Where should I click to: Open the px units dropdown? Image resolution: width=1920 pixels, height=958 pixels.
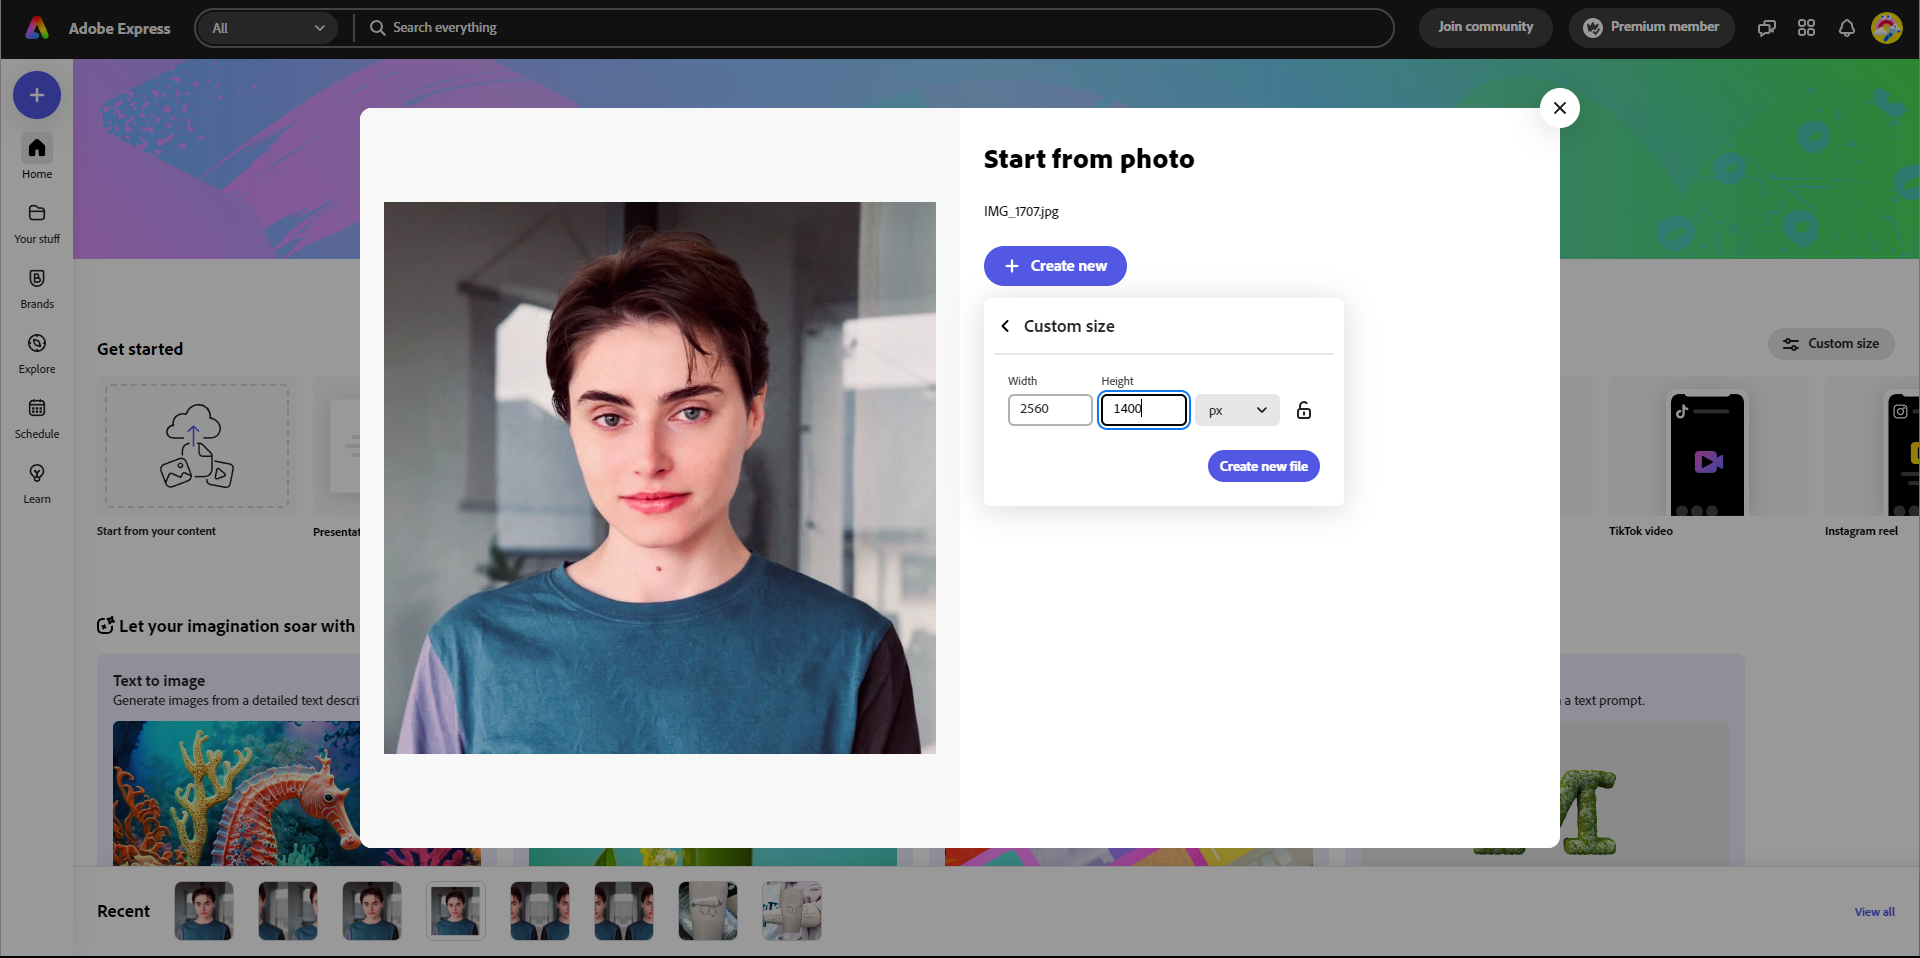[x=1237, y=410]
